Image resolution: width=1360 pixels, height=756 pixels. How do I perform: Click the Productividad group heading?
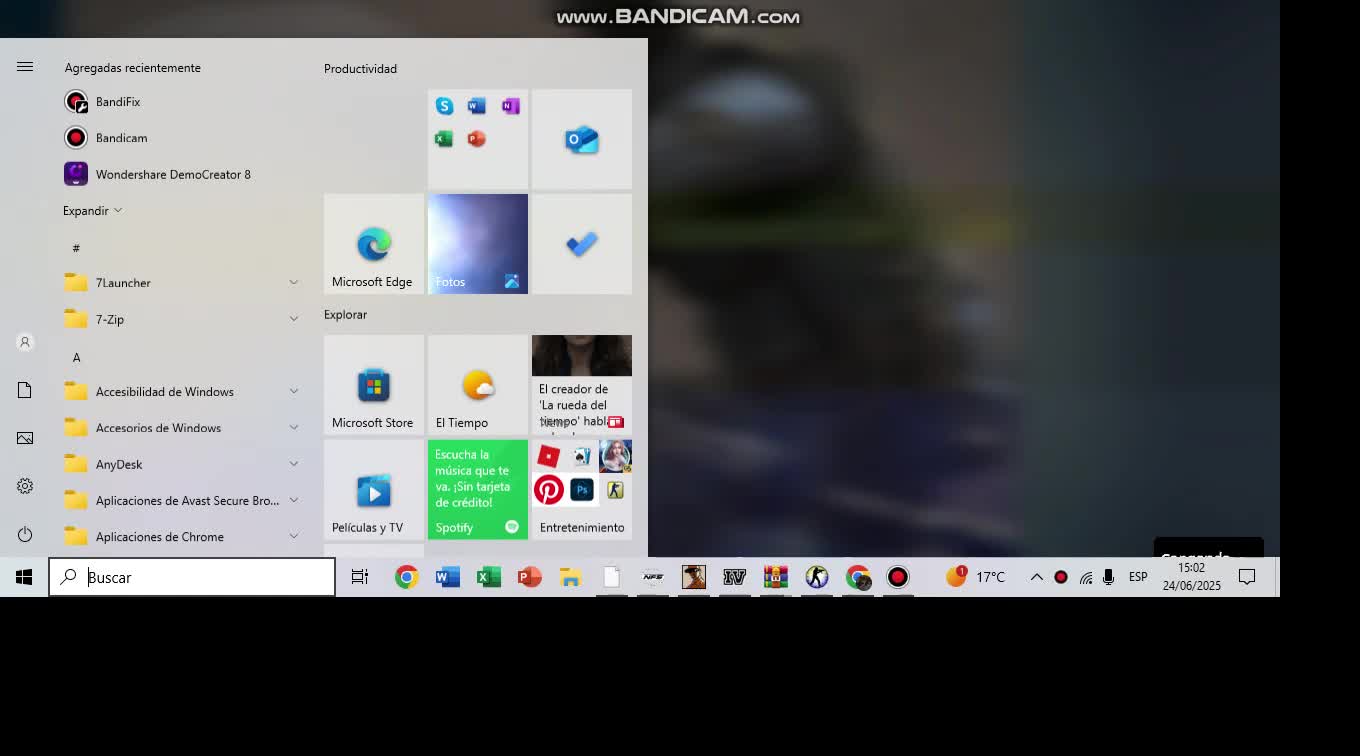click(x=360, y=69)
